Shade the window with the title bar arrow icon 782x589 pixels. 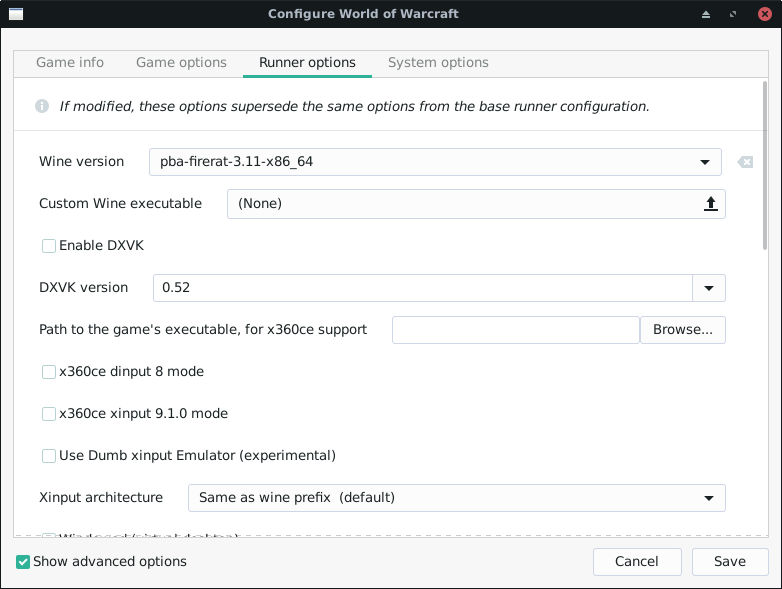(706, 14)
